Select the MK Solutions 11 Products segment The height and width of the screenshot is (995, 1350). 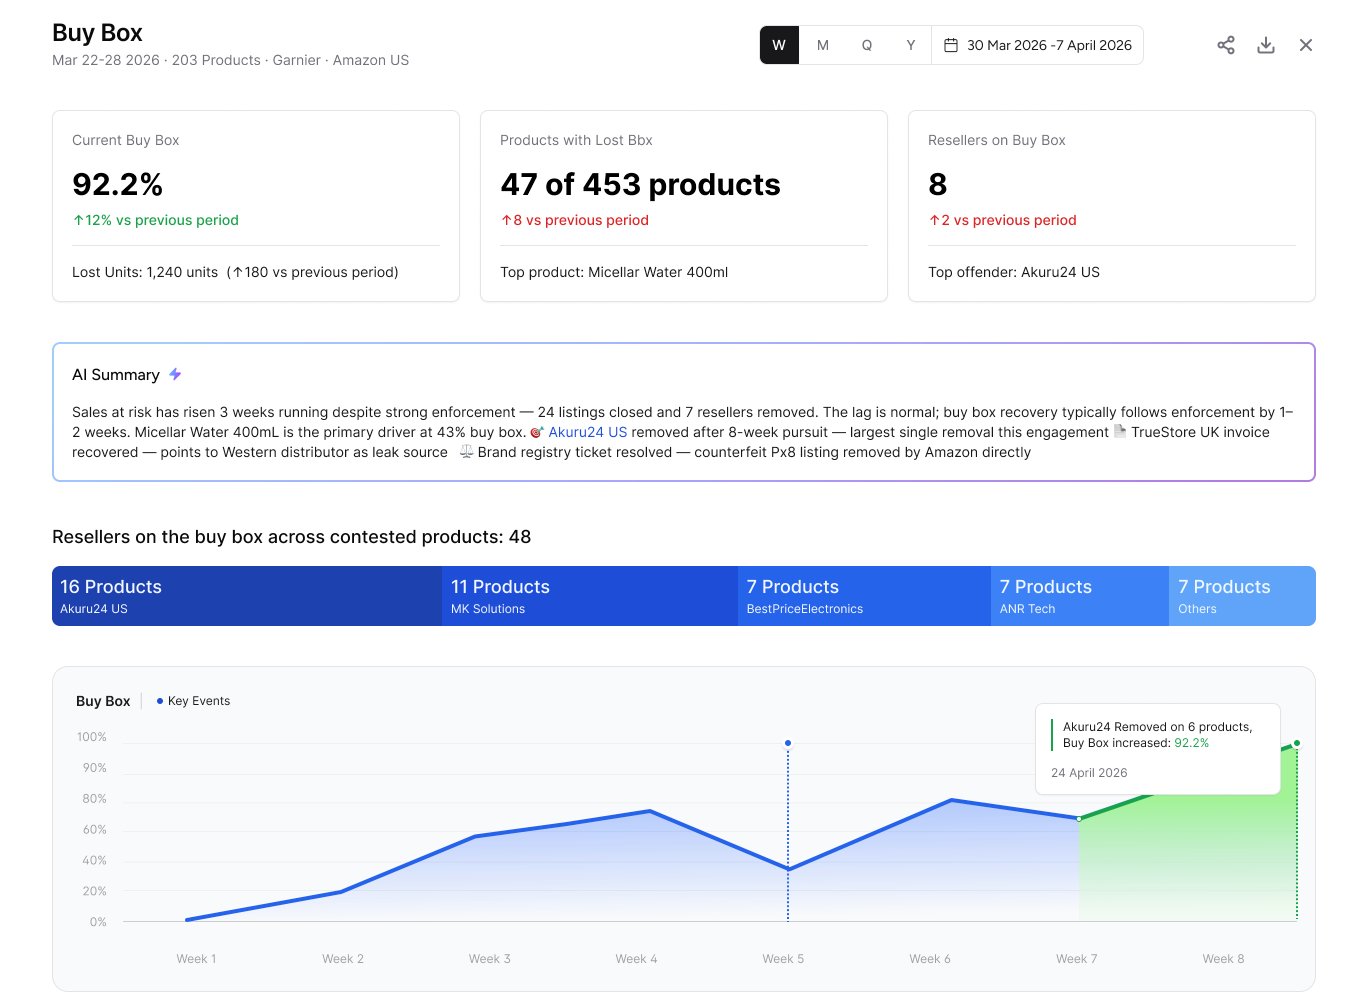[590, 596]
